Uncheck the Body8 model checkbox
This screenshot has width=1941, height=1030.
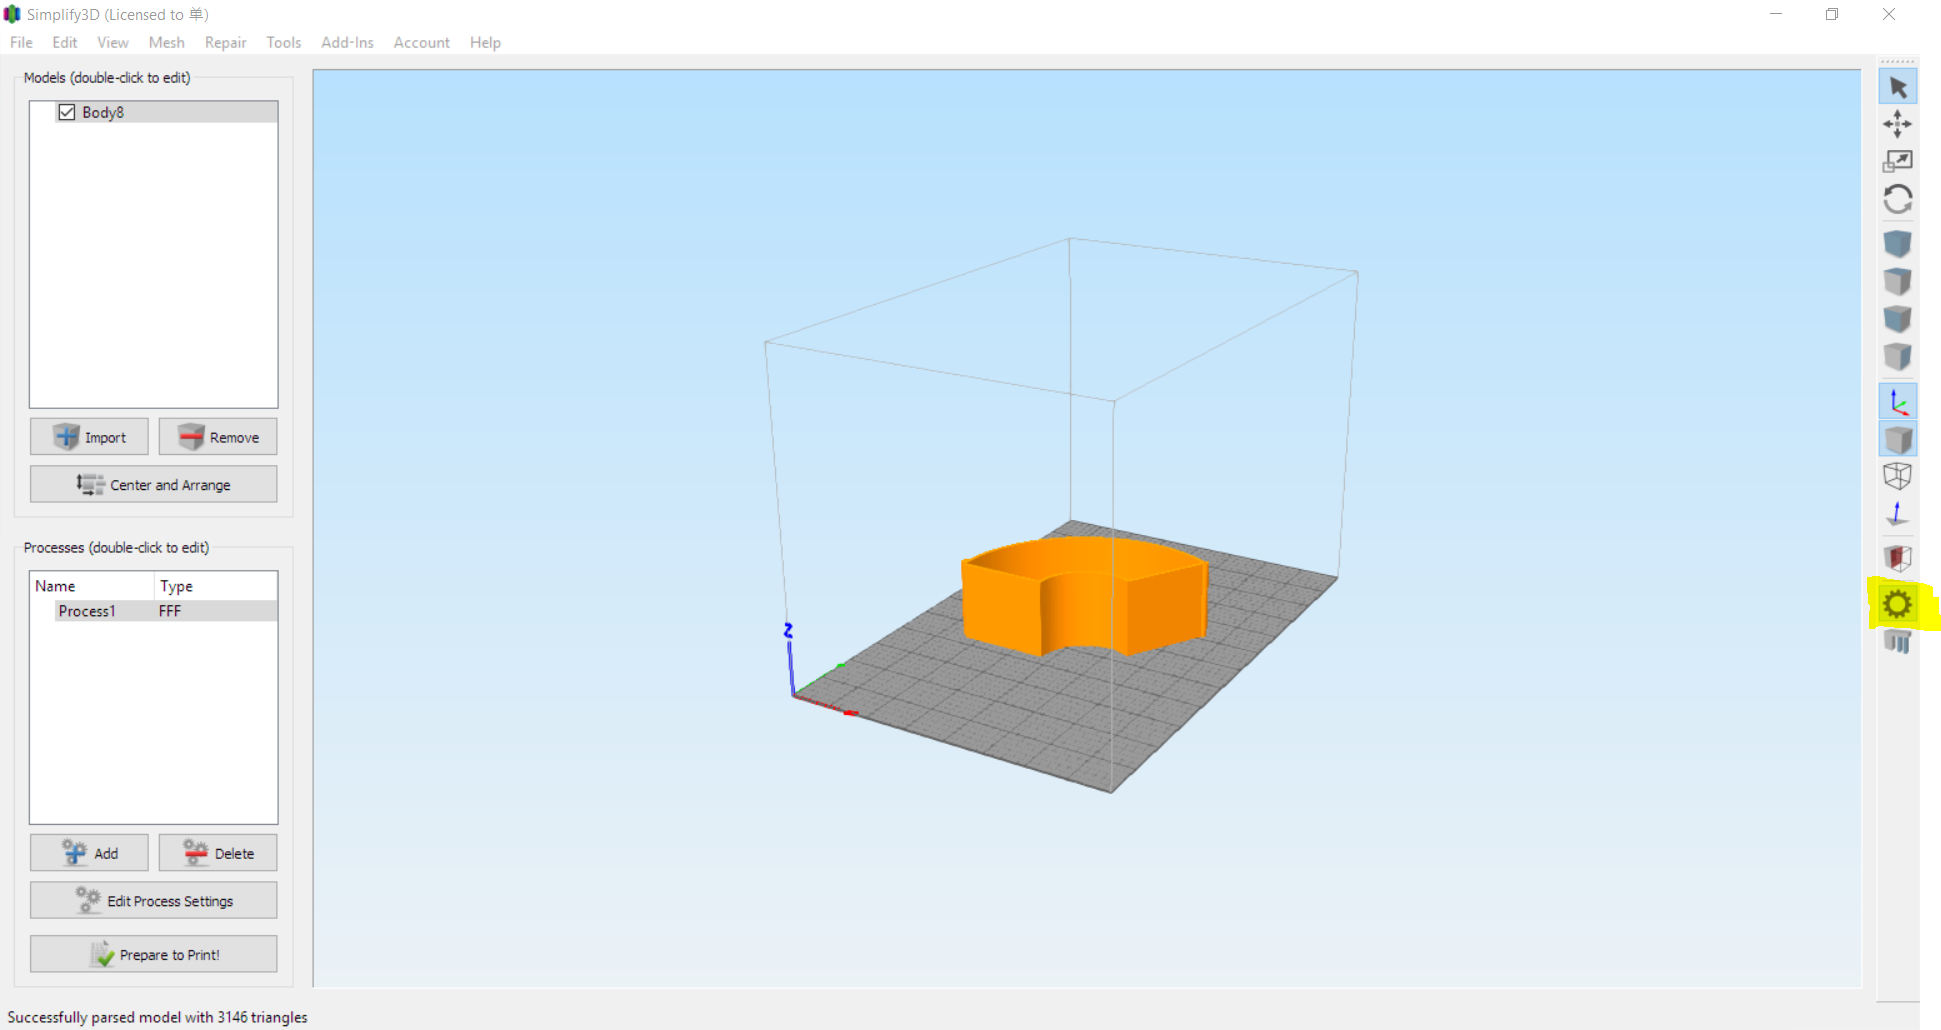coord(67,112)
